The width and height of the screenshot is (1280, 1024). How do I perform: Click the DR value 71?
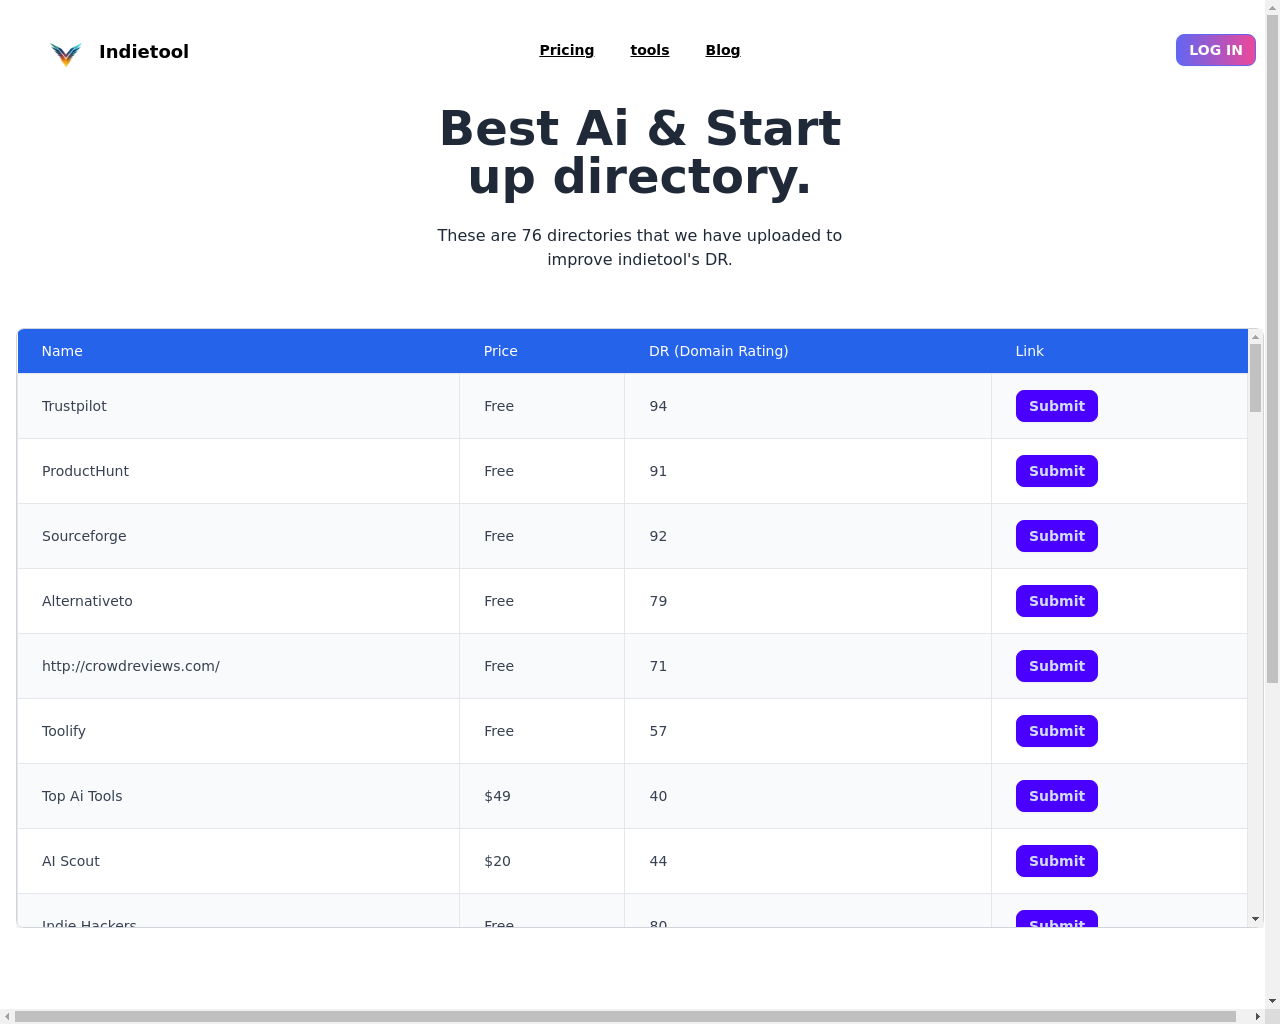coord(658,666)
